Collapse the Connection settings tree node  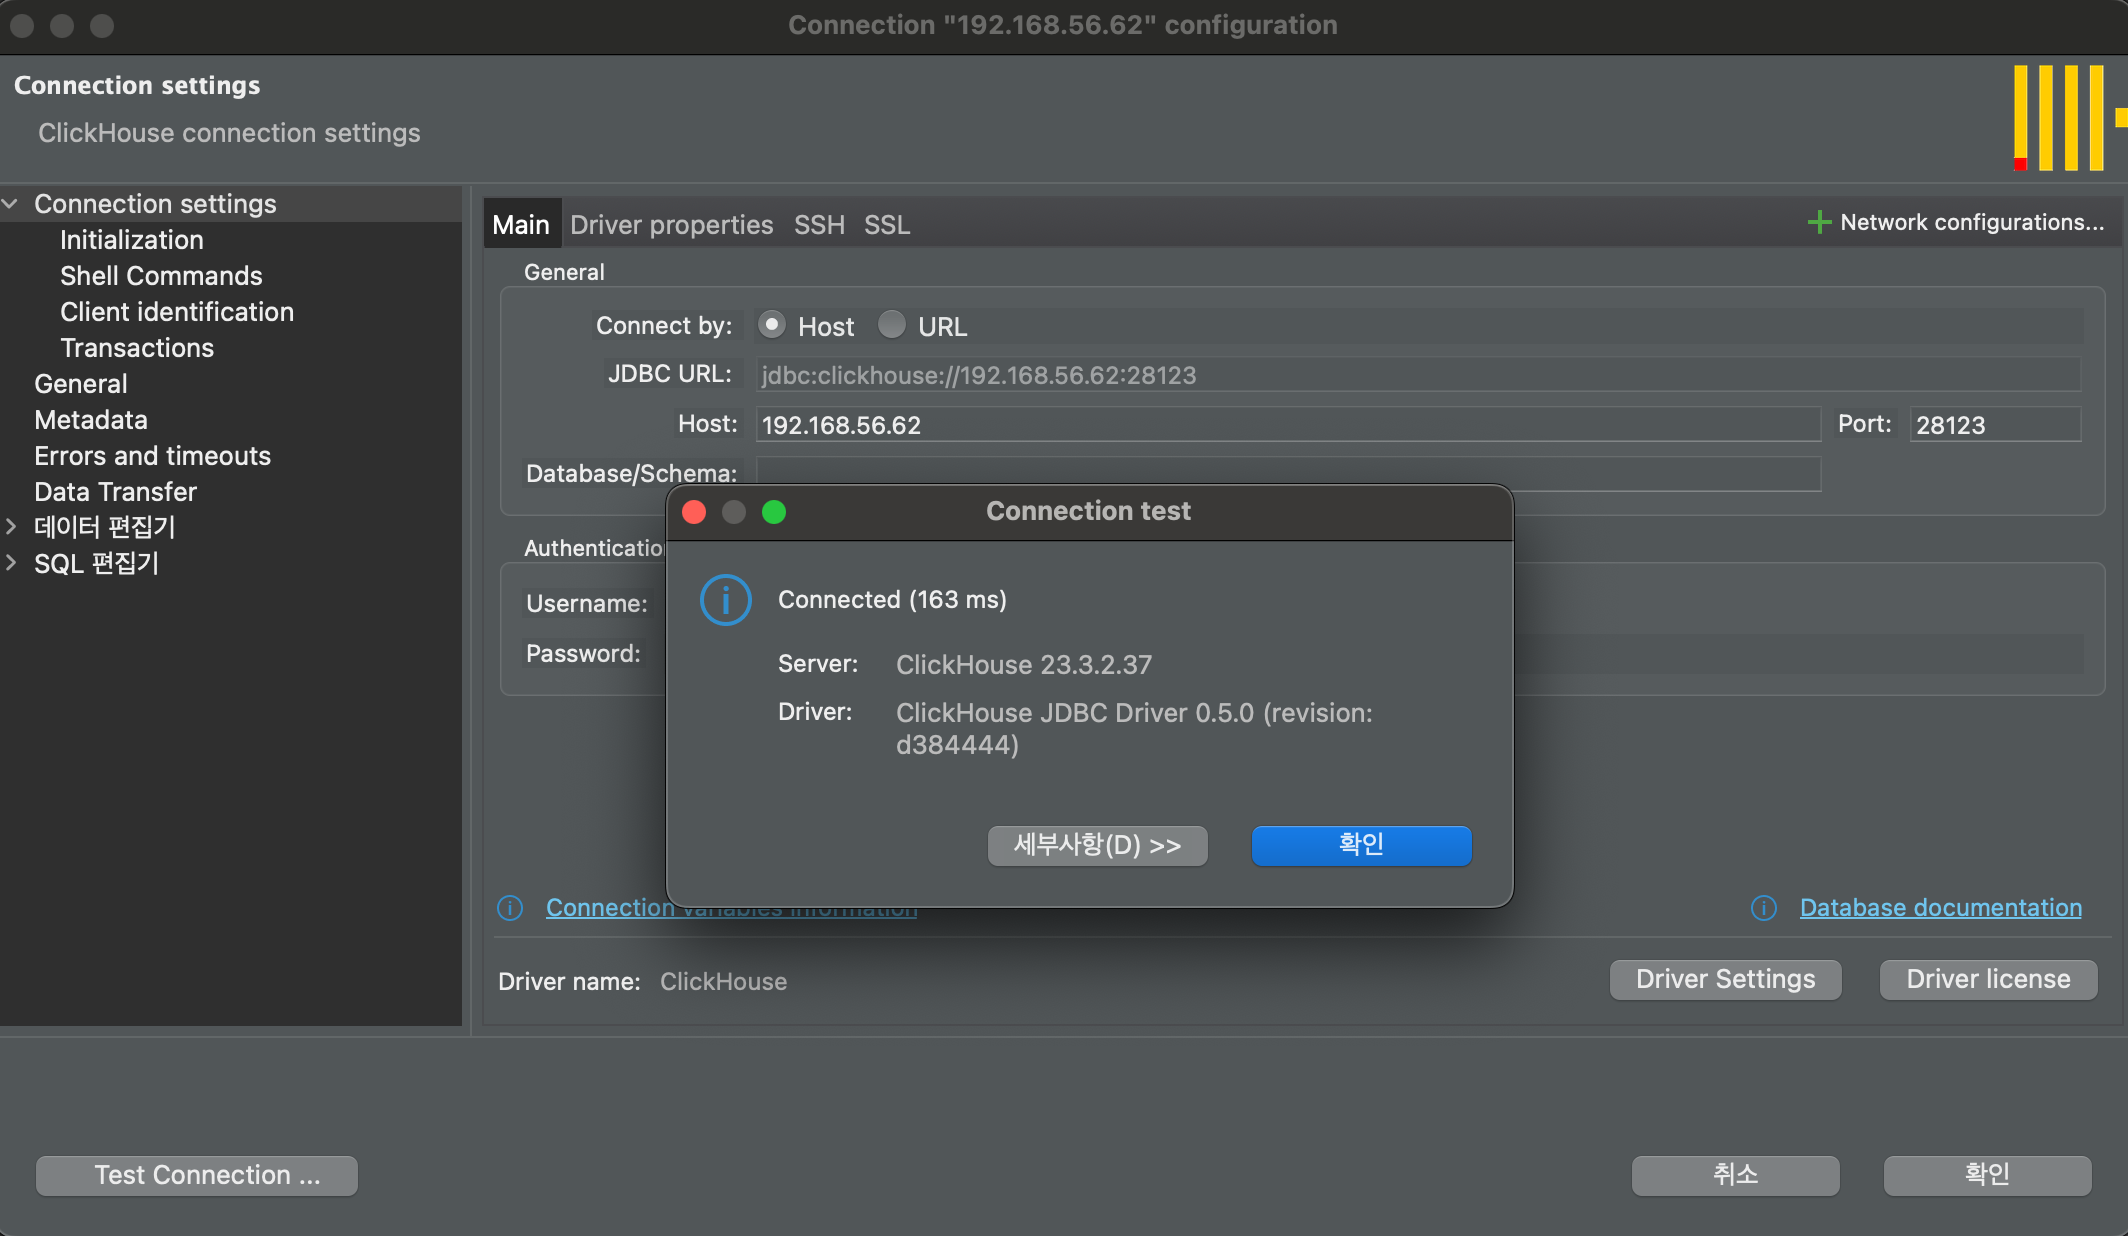point(11,204)
